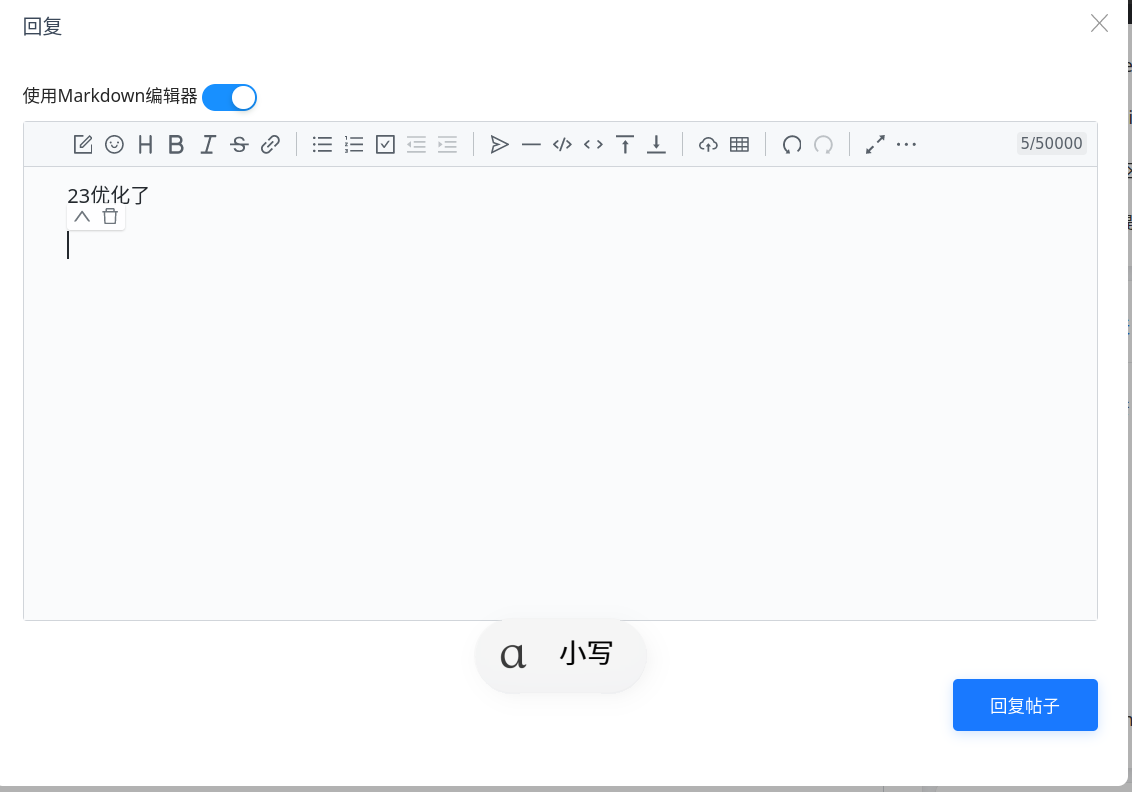The width and height of the screenshot is (1132, 792).
Task: Open the more options ellipsis menu
Action: point(906,144)
